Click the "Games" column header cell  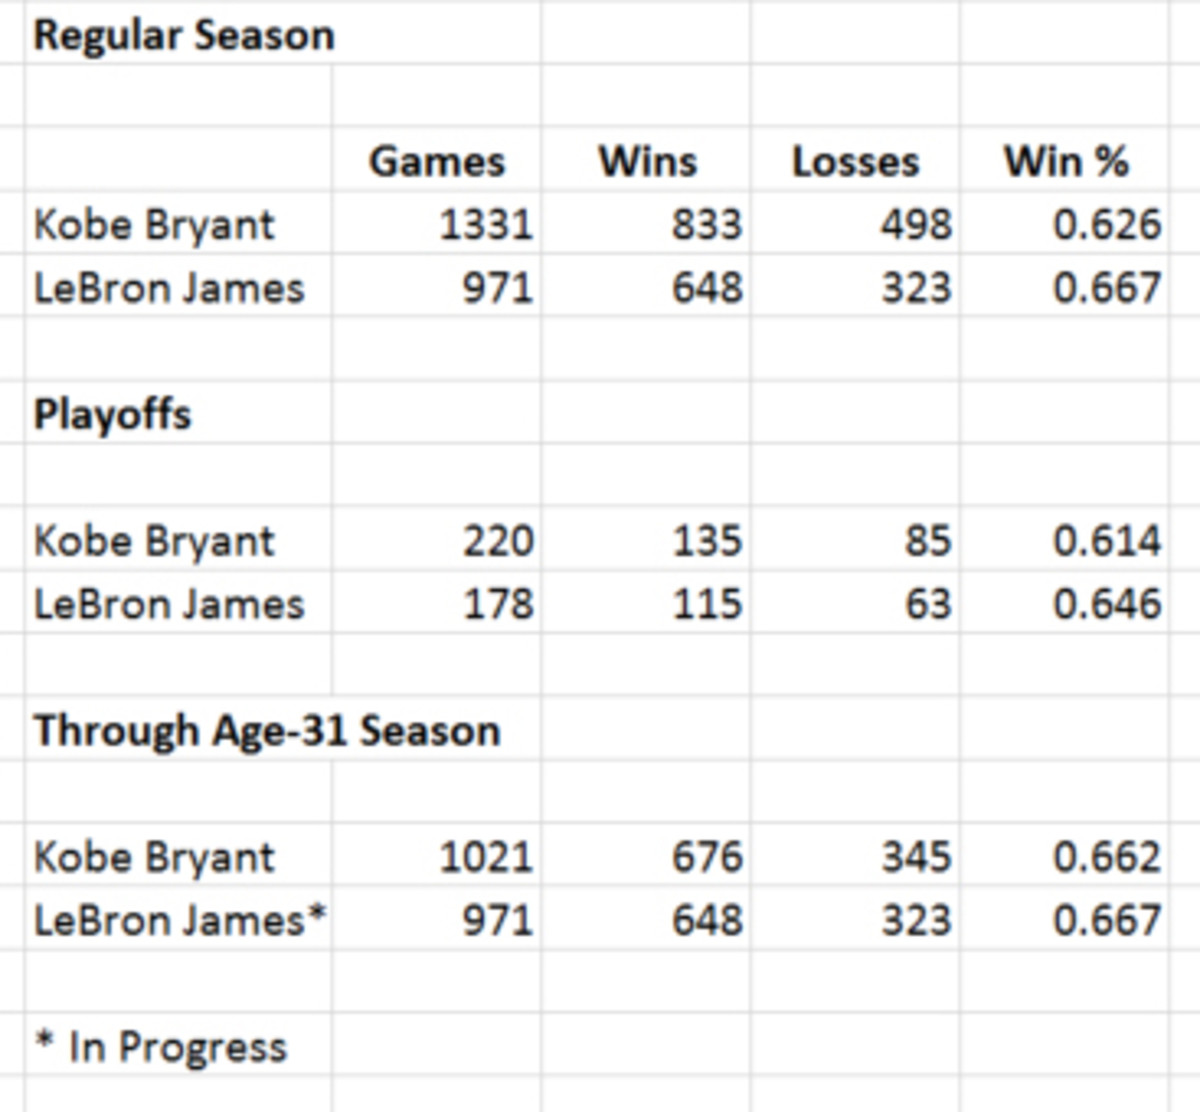437,162
